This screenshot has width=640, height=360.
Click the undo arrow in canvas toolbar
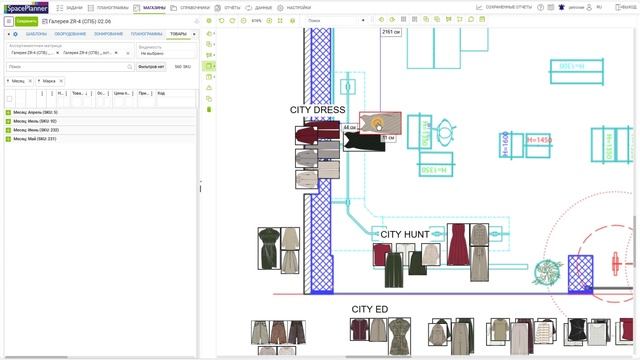click(x=221, y=20)
